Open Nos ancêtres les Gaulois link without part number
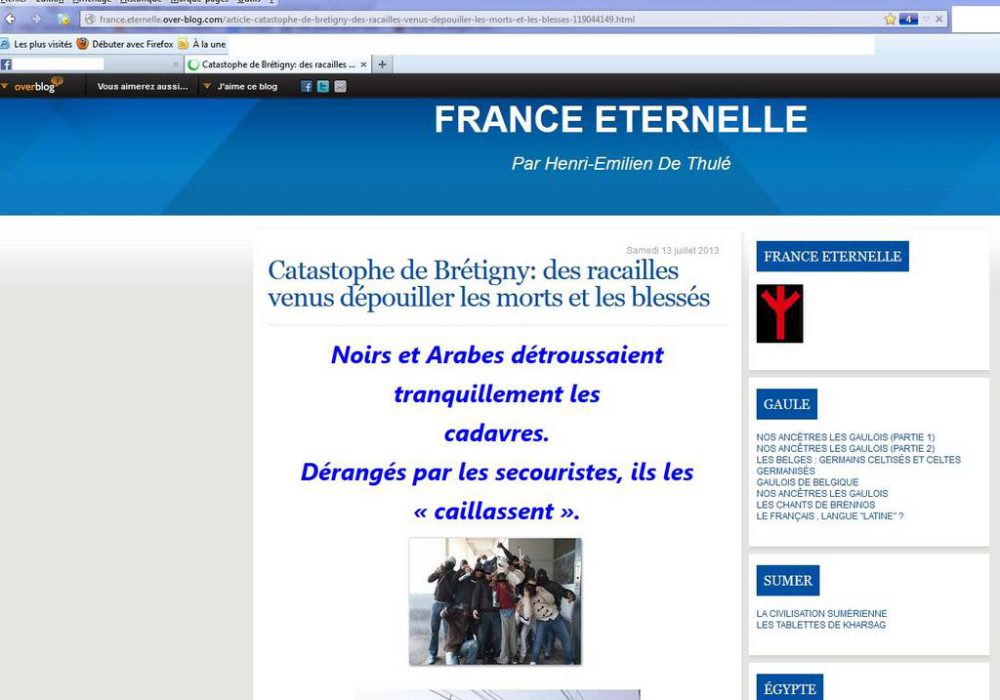This screenshot has width=1000, height=700. [x=822, y=493]
